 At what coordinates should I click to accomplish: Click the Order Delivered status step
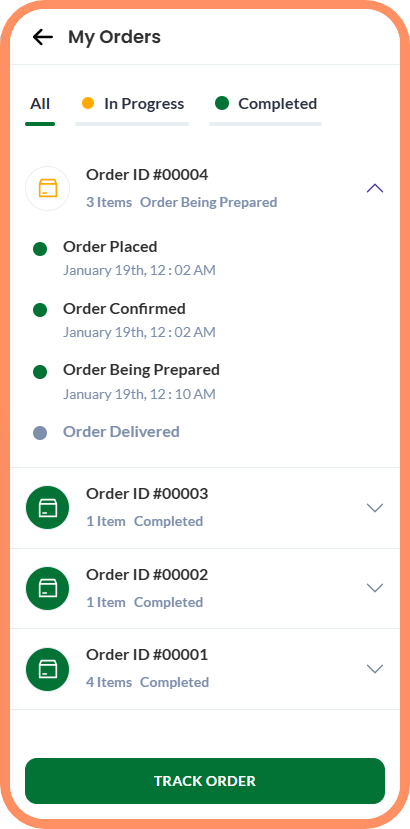[x=121, y=432]
